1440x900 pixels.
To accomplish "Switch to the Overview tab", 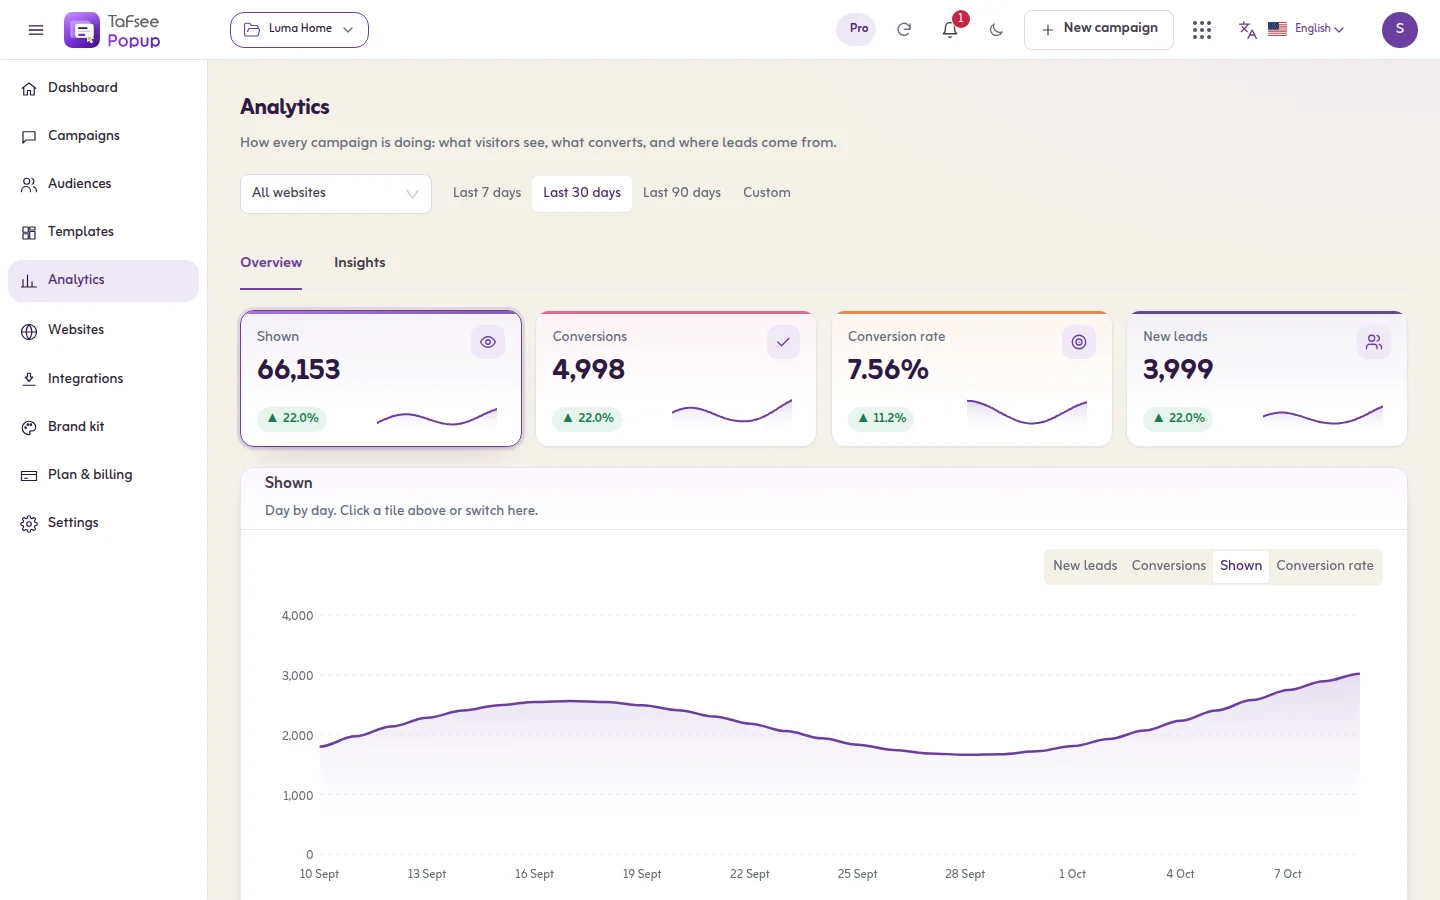I will pos(271,263).
